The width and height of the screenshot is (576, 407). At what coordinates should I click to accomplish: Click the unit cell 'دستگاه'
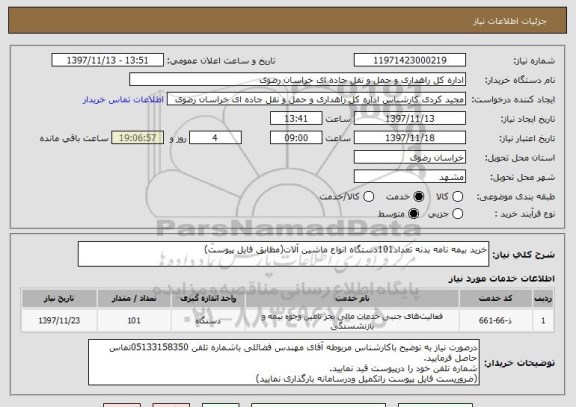click(x=208, y=321)
